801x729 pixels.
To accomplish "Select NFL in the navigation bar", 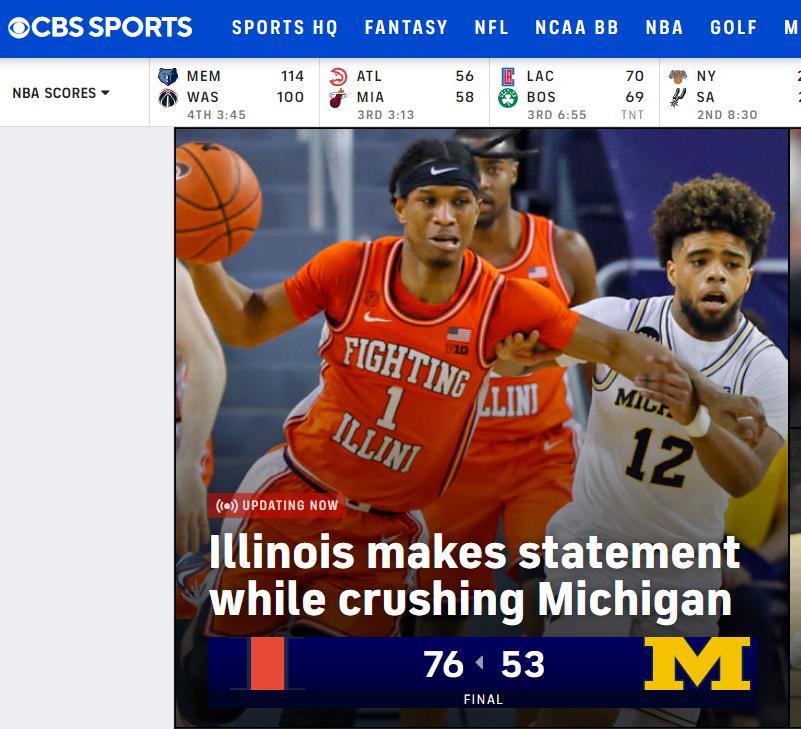I will click(491, 28).
